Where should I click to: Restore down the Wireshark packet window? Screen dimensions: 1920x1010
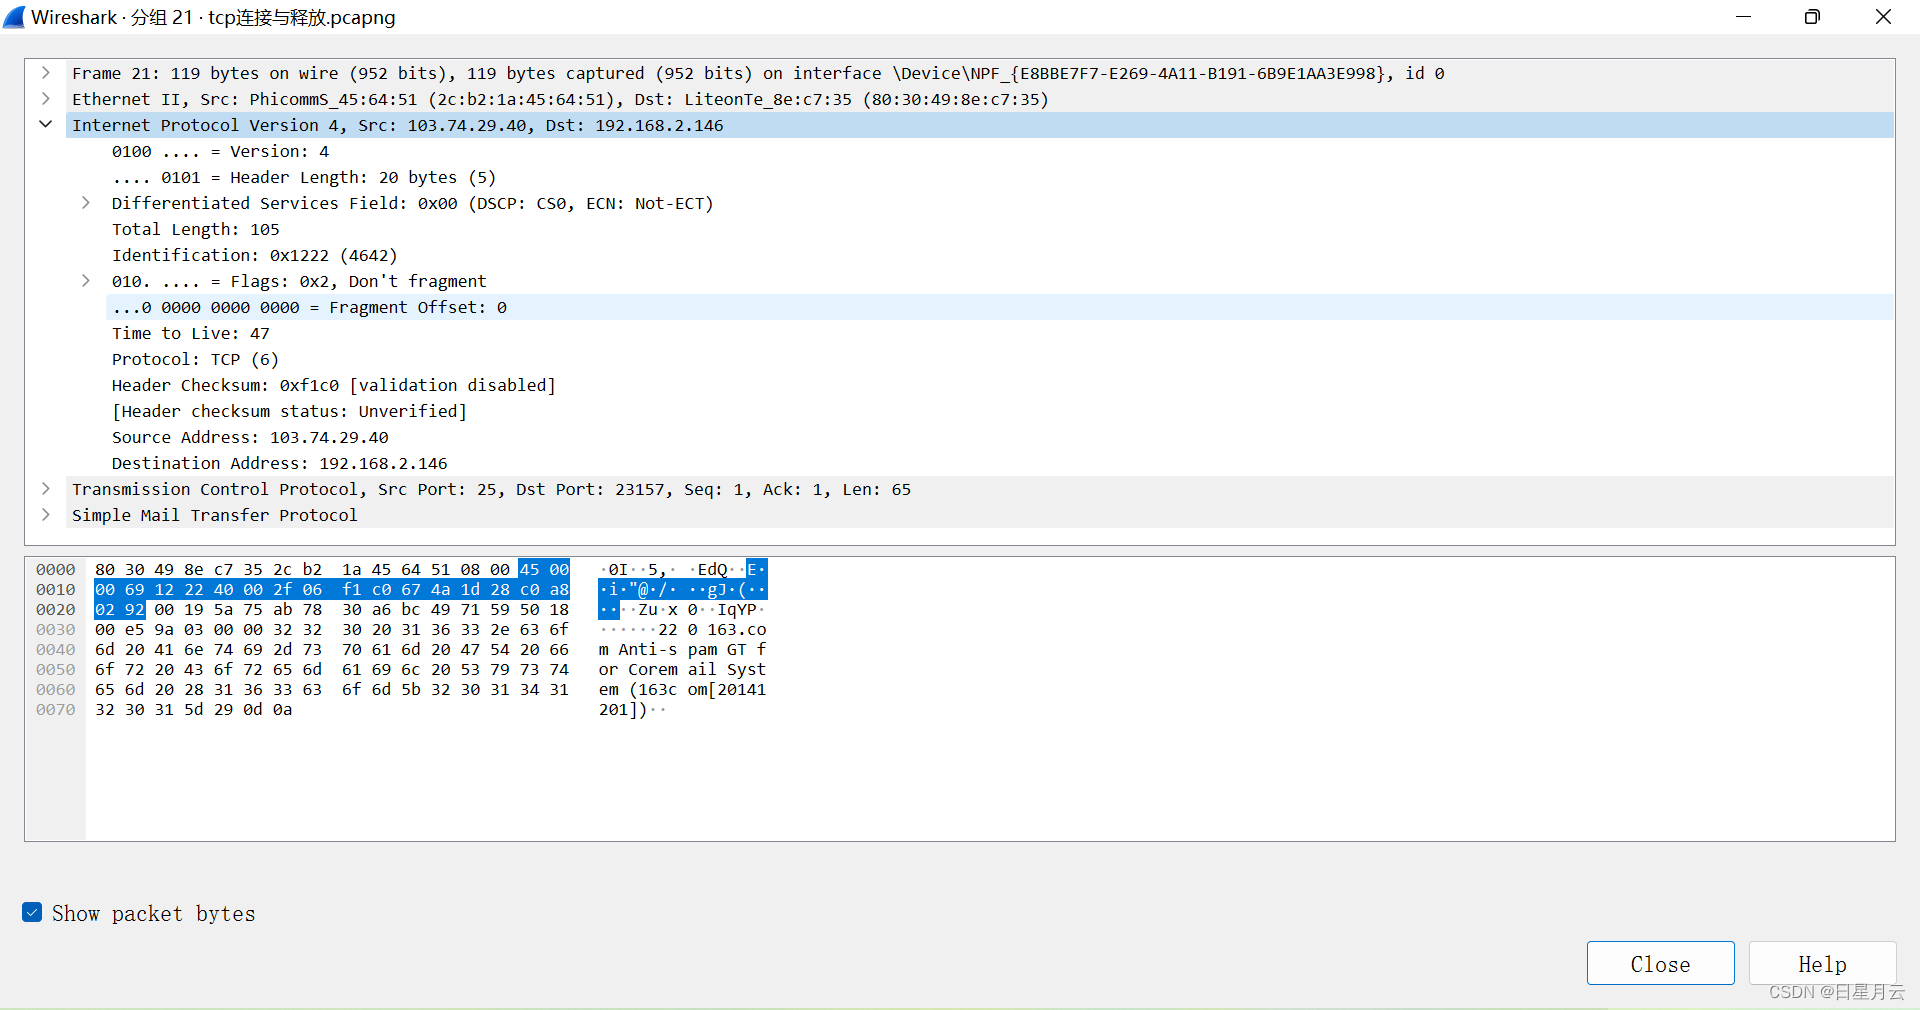1812,17
